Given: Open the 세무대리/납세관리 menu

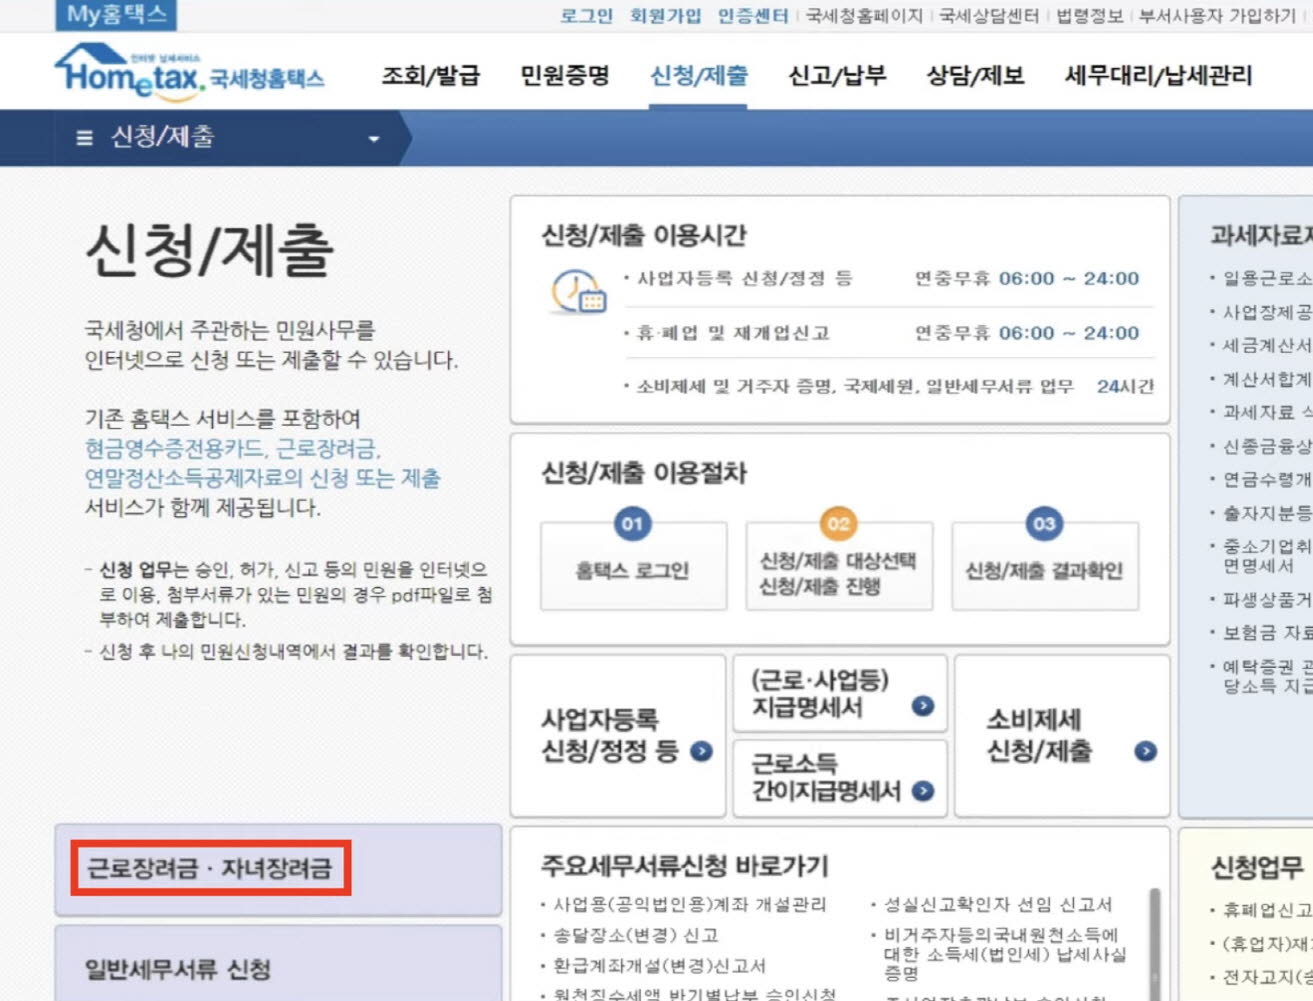Looking at the screenshot, I should click(1158, 76).
